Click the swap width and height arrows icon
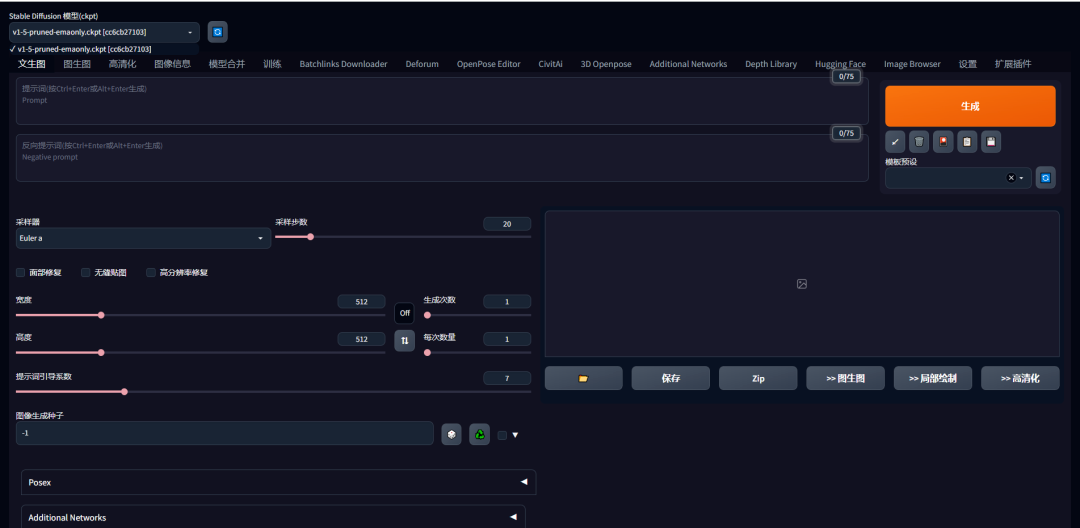 click(x=404, y=341)
